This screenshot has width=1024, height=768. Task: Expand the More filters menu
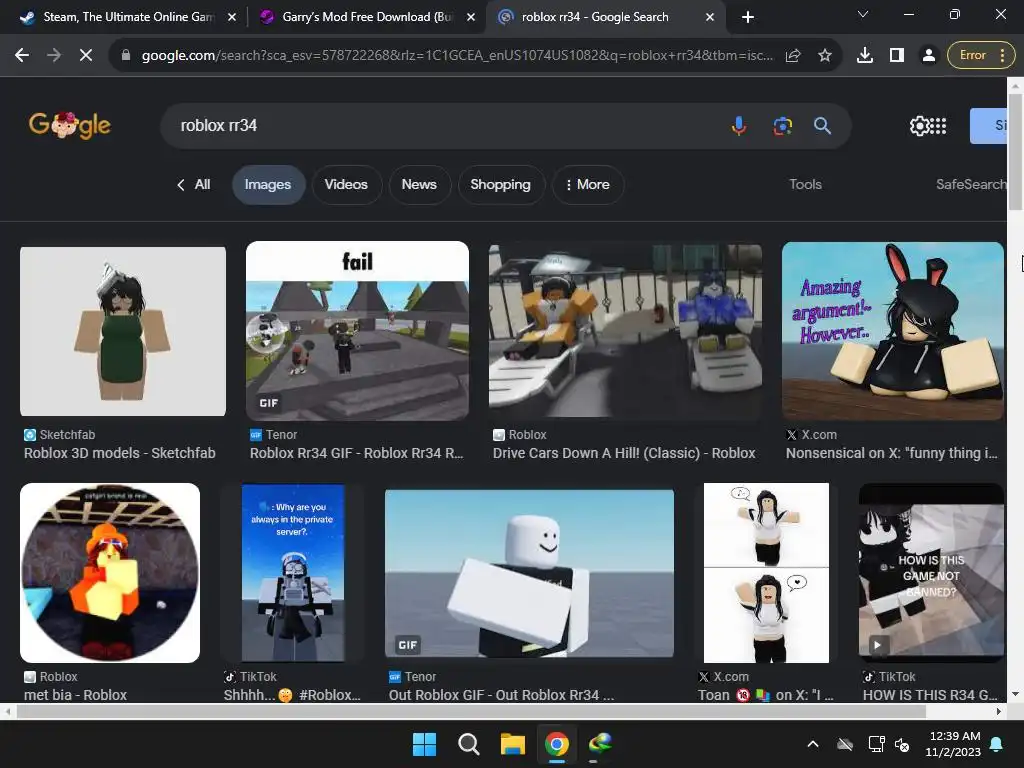588,185
